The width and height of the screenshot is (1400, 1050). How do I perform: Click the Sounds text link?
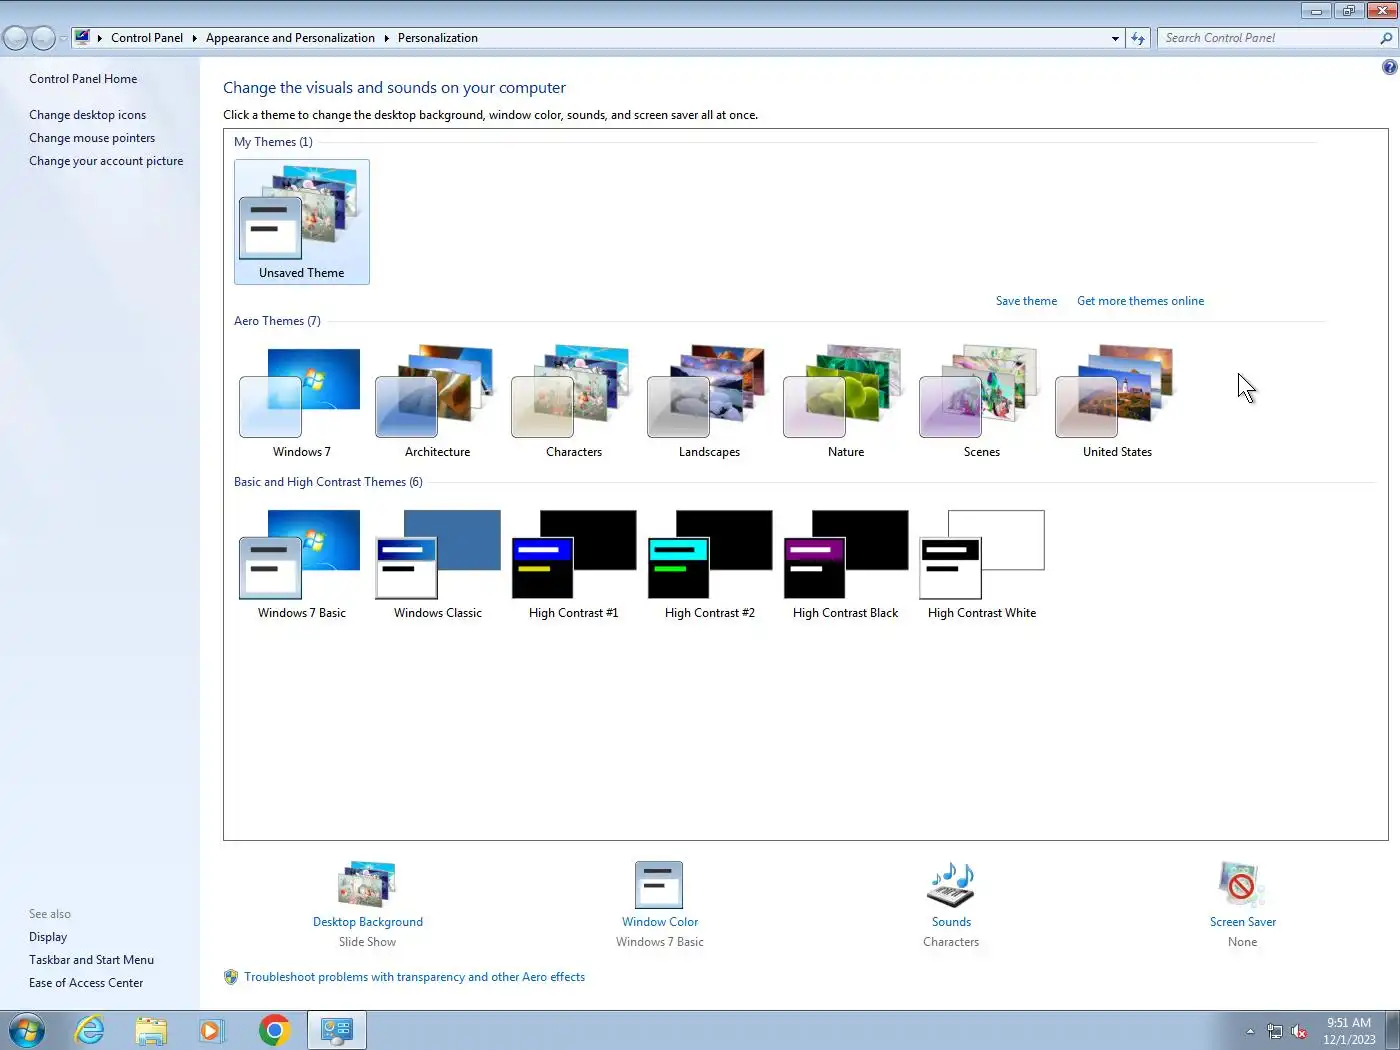point(951,922)
